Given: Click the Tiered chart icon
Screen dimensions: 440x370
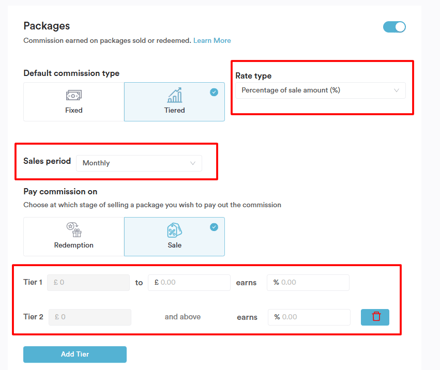Looking at the screenshot, I should click(x=175, y=95).
